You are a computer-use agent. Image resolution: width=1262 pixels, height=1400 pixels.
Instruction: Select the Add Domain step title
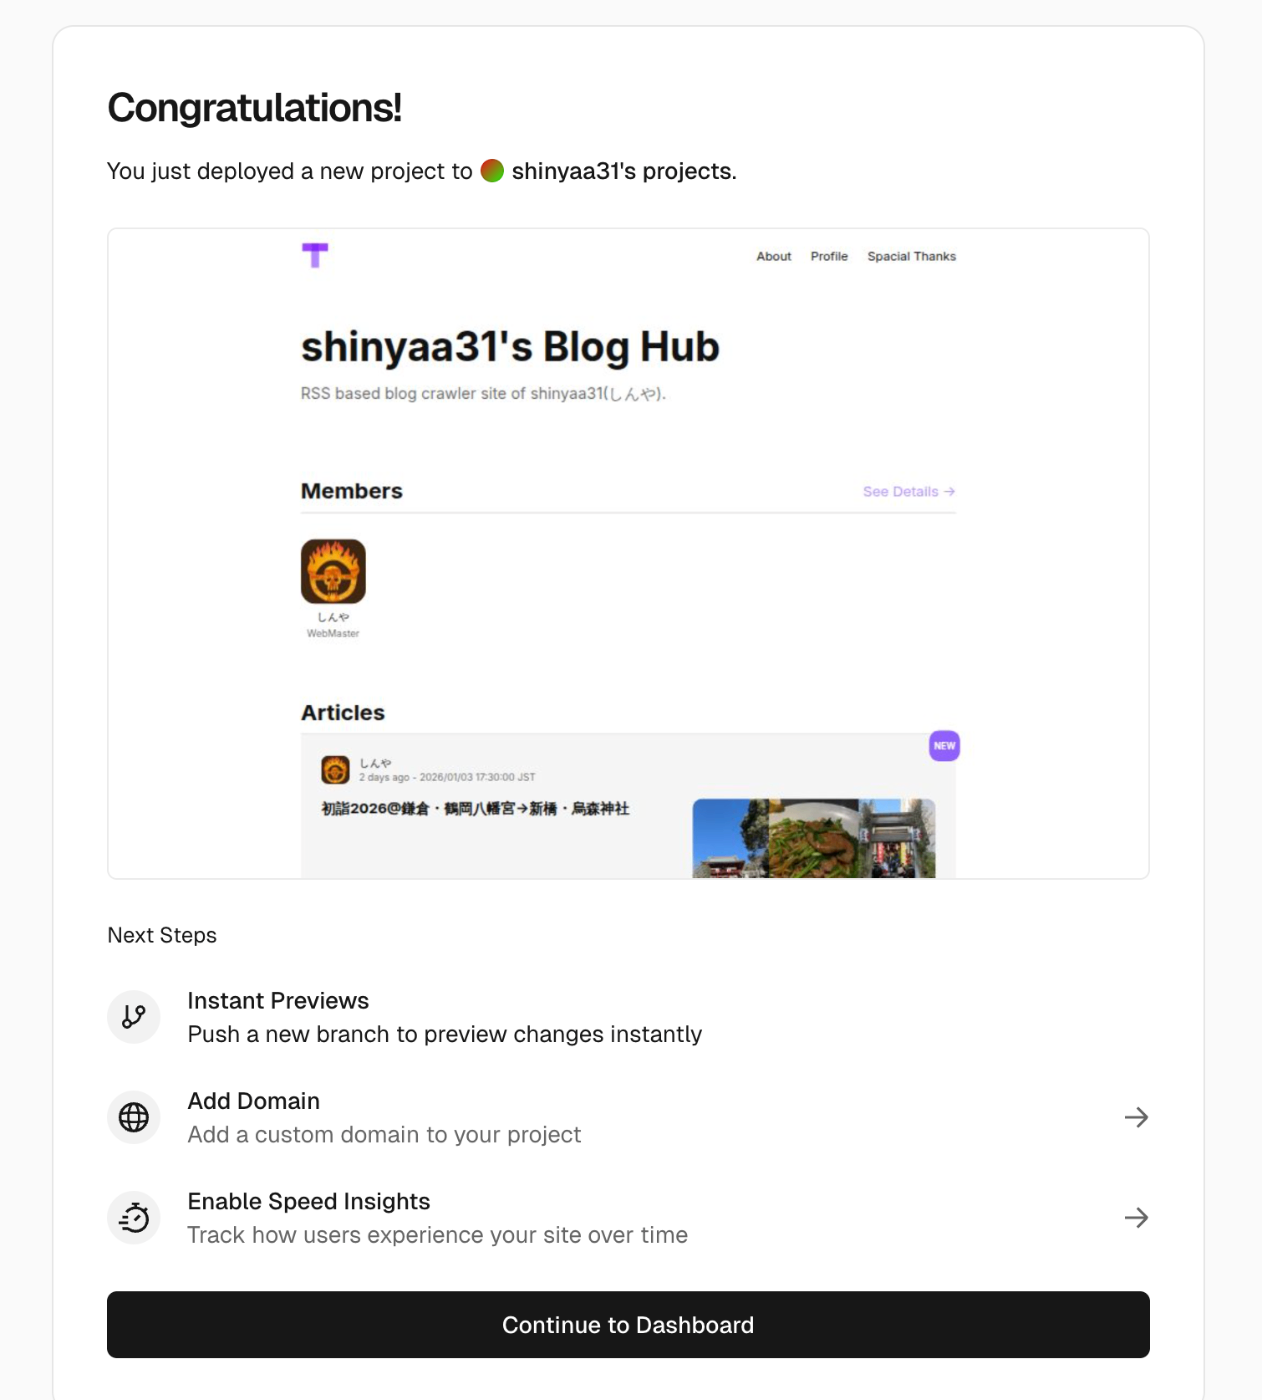(x=254, y=1101)
